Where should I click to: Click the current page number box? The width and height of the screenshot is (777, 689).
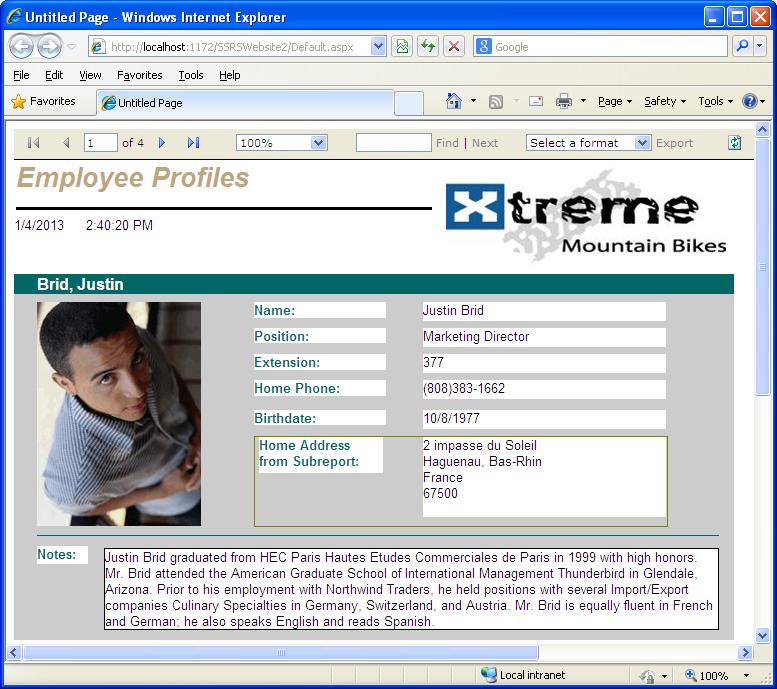point(101,143)
